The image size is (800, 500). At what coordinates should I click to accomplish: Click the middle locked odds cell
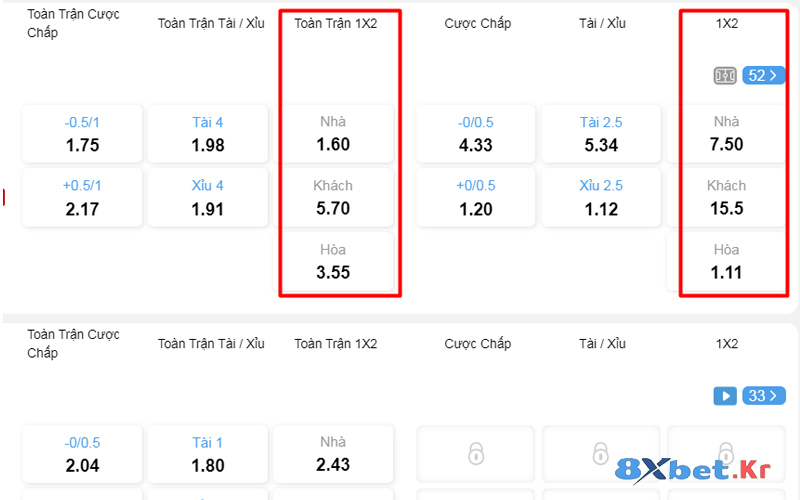click(x=601, y=454)
